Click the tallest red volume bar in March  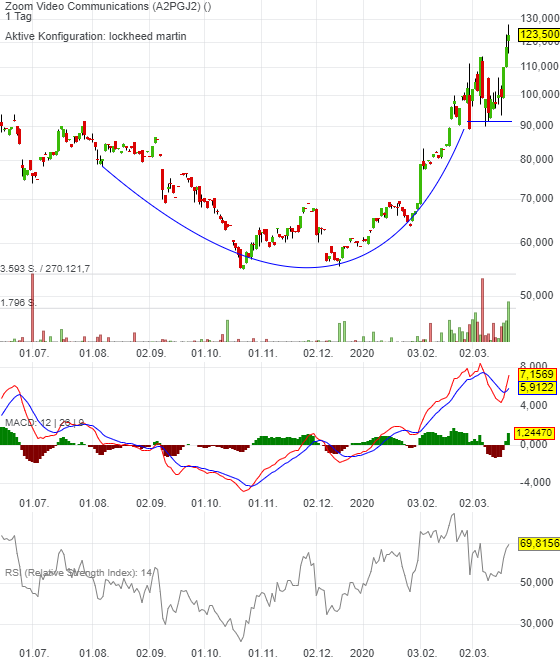click(x=483, y=310)
